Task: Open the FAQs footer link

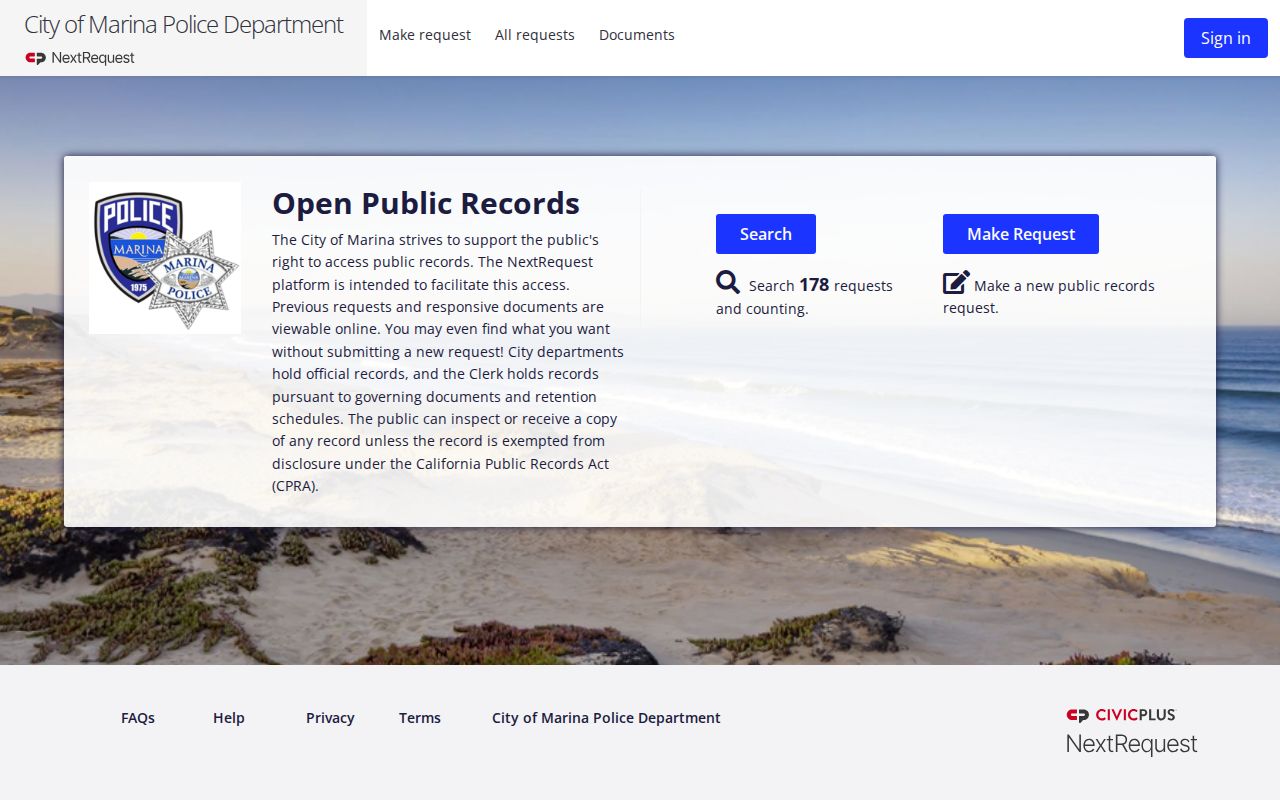Action: tap(138, 718)
